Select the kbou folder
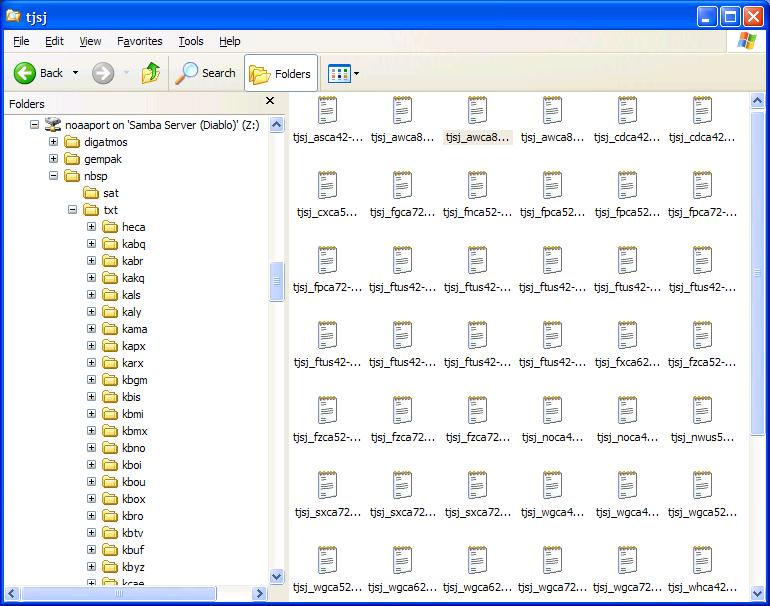The height and width of the screenshot is (606, 770). tap(124, 482)
